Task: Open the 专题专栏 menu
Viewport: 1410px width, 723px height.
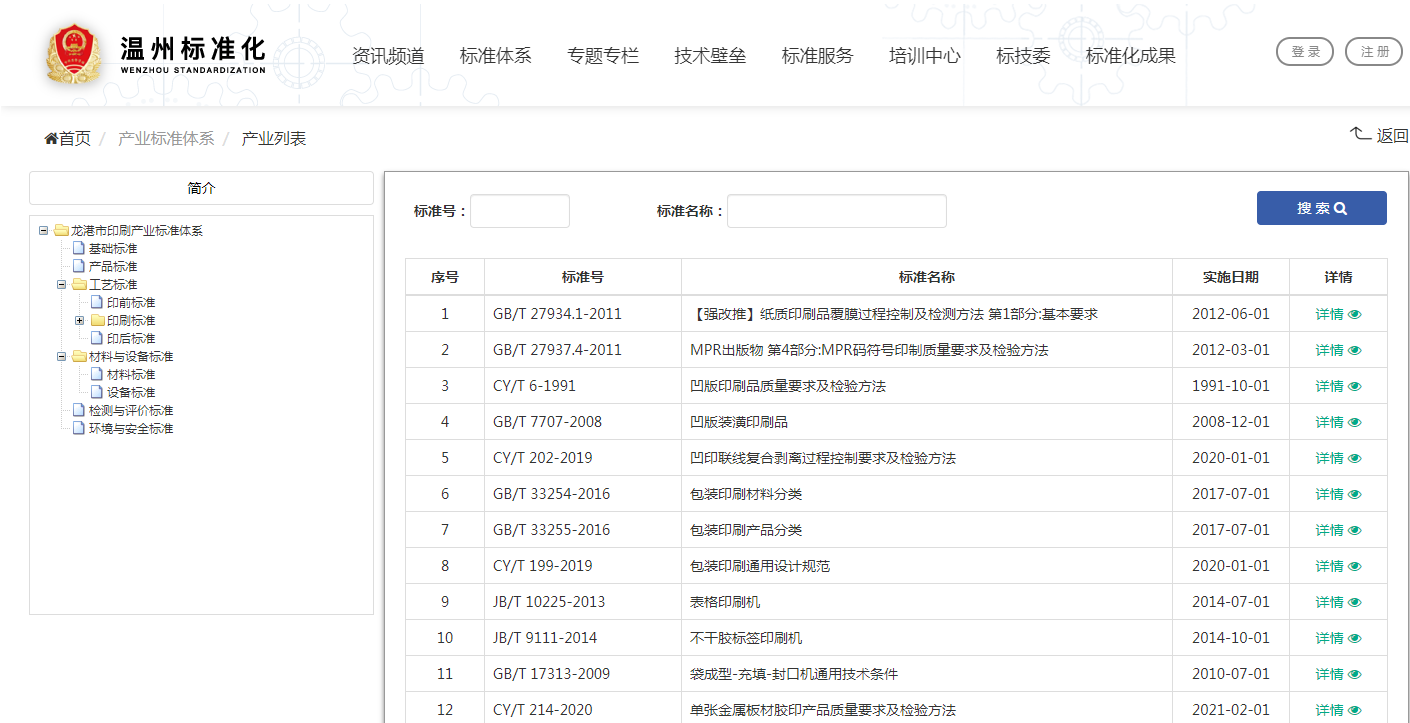Action: point(603,56)
